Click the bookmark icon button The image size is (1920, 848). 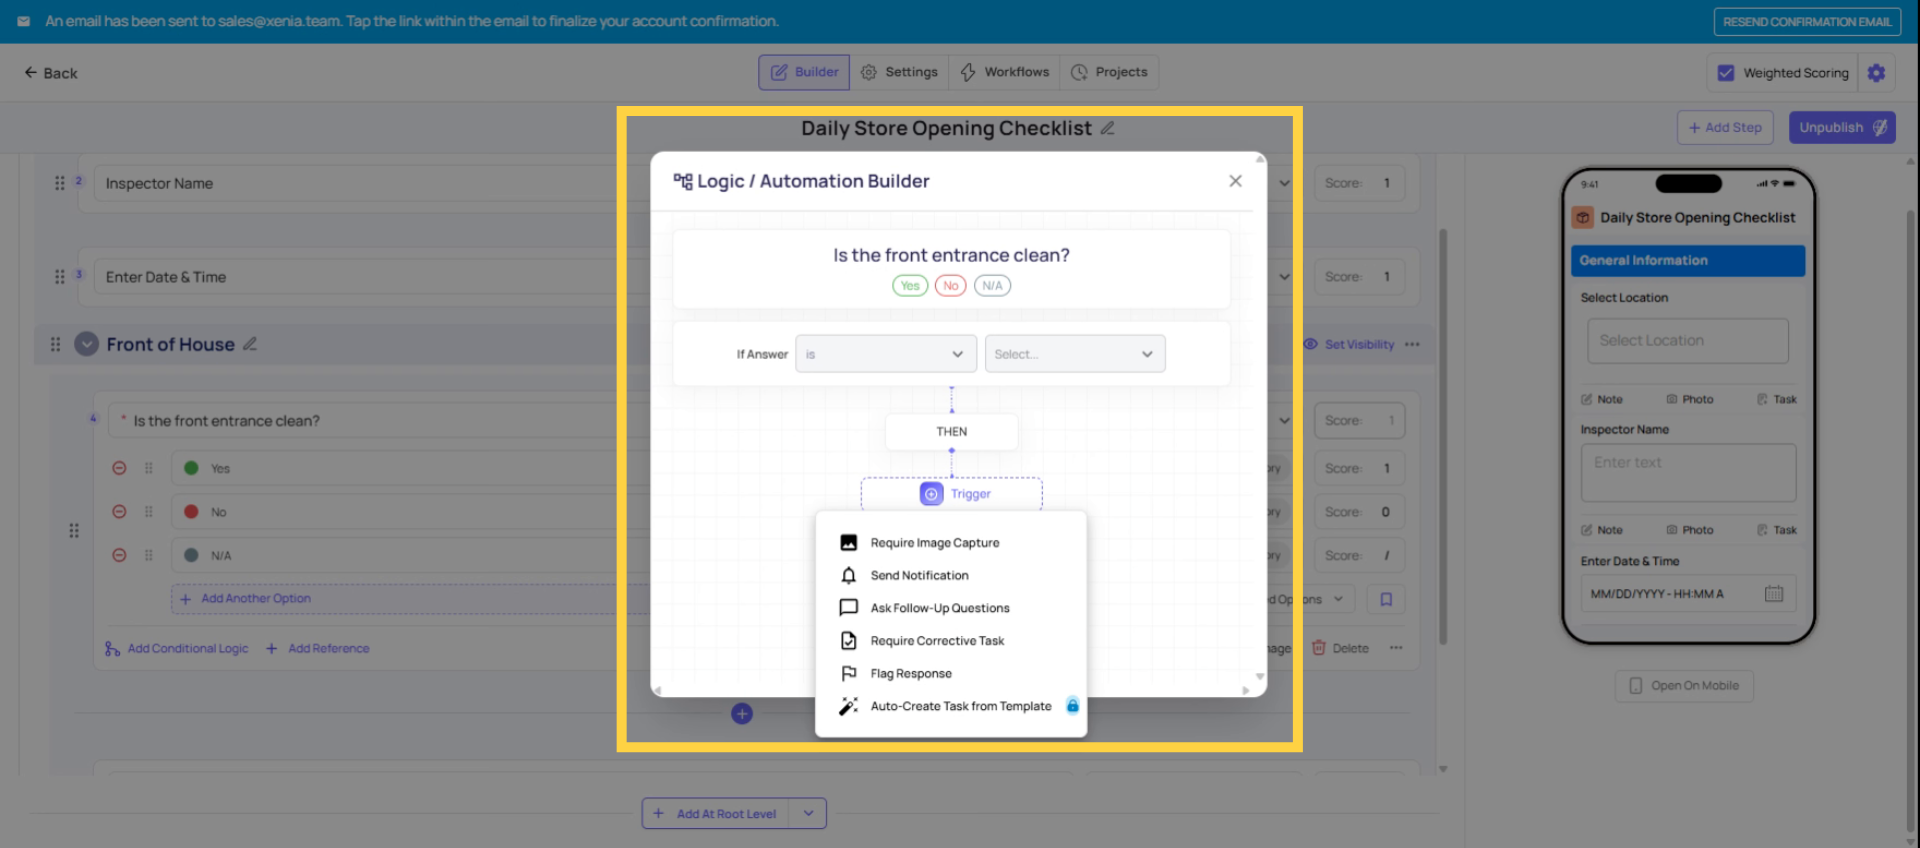click(x=1386, y=599)
